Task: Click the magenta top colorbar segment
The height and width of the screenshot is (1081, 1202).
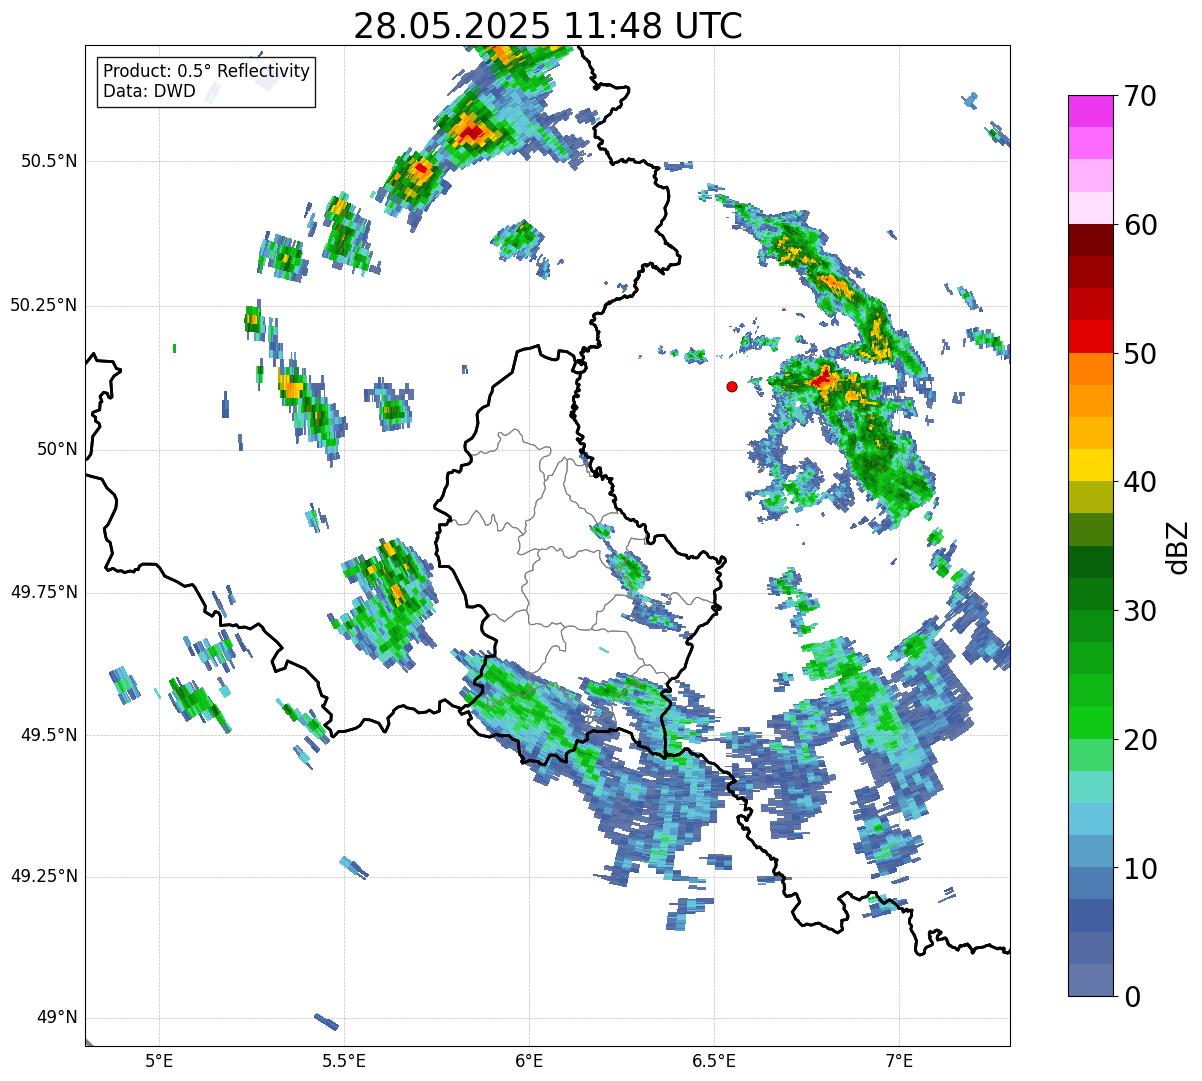Action: [1090, 111]
